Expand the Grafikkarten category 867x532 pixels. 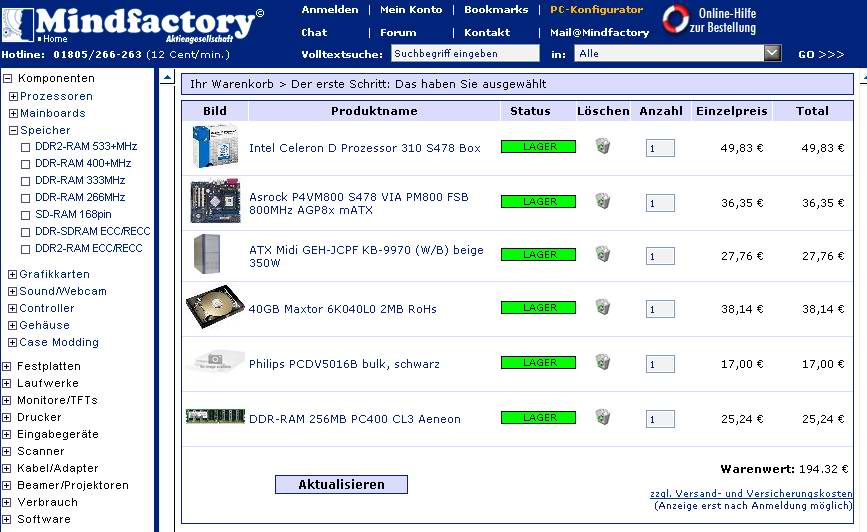click(x=12, y=274)
